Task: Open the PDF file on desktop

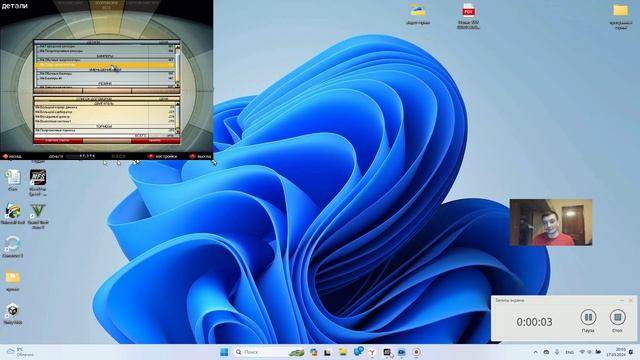Action: click(x=468, y=16)
